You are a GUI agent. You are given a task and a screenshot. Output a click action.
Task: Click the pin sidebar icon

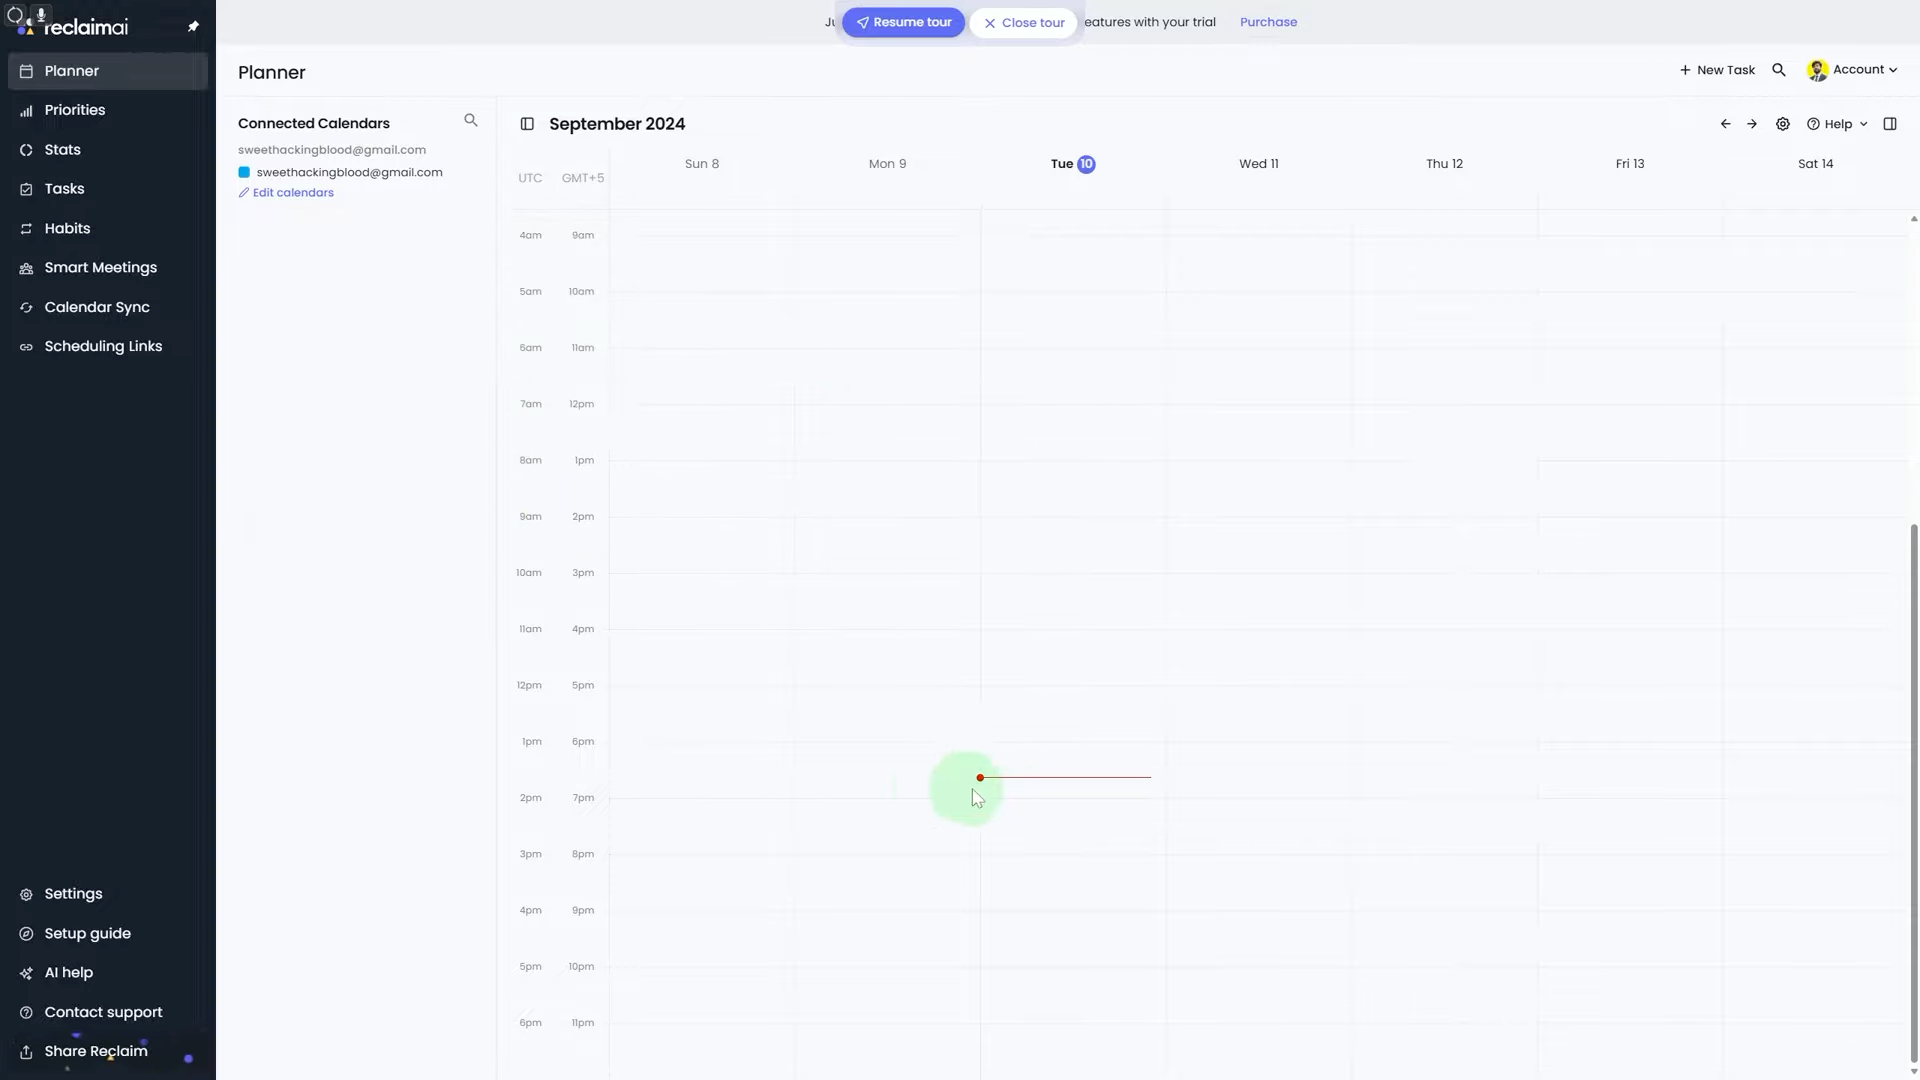coord(193,27)
